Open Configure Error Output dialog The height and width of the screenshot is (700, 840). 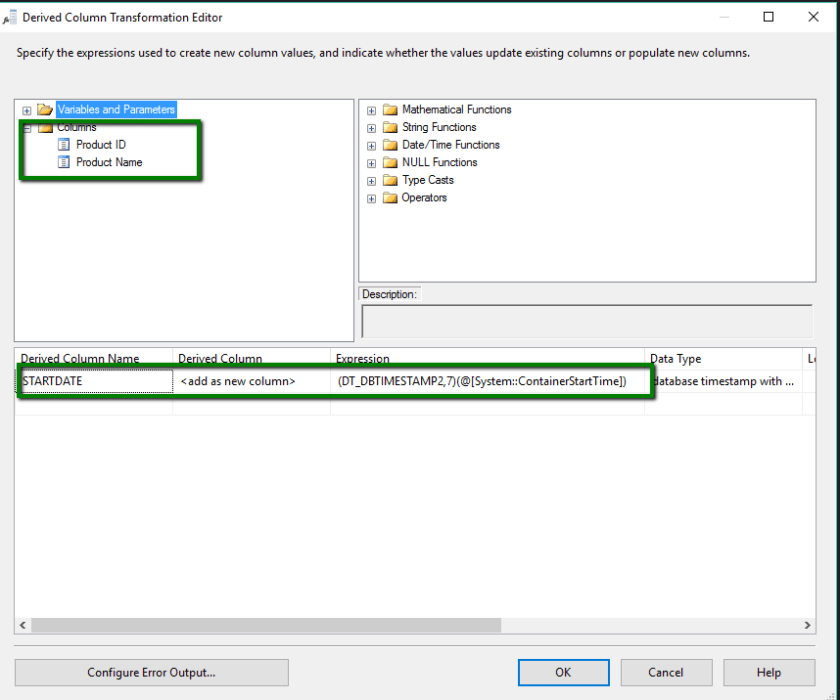151,673
